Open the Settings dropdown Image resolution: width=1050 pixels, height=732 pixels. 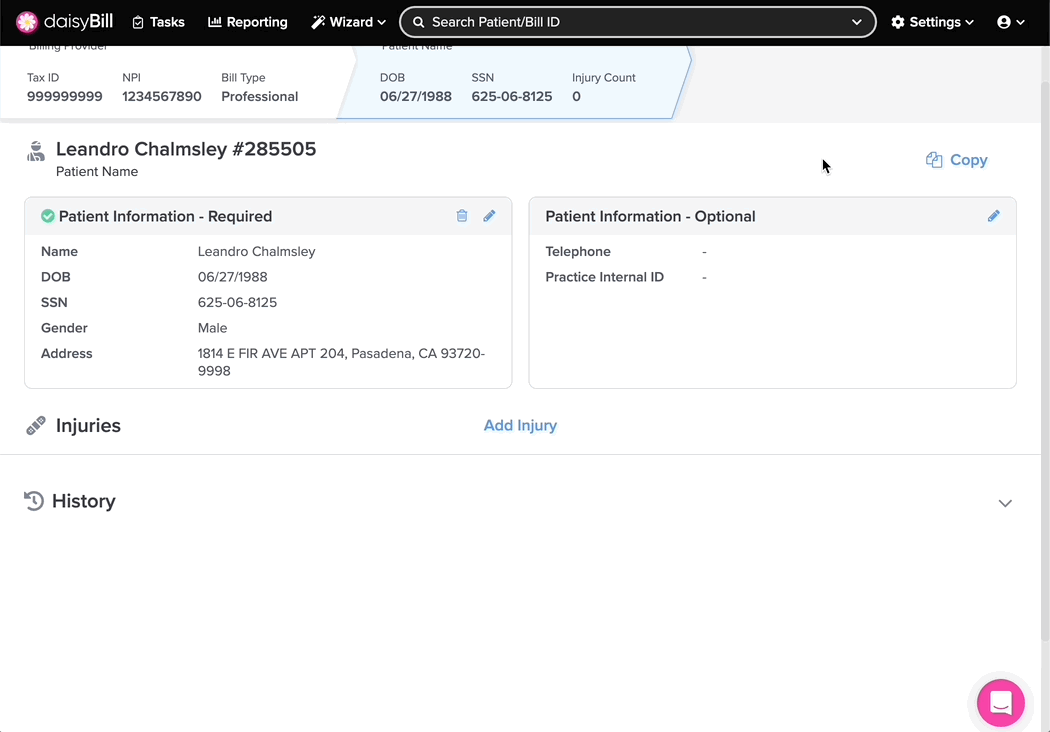tap(932, 22)
